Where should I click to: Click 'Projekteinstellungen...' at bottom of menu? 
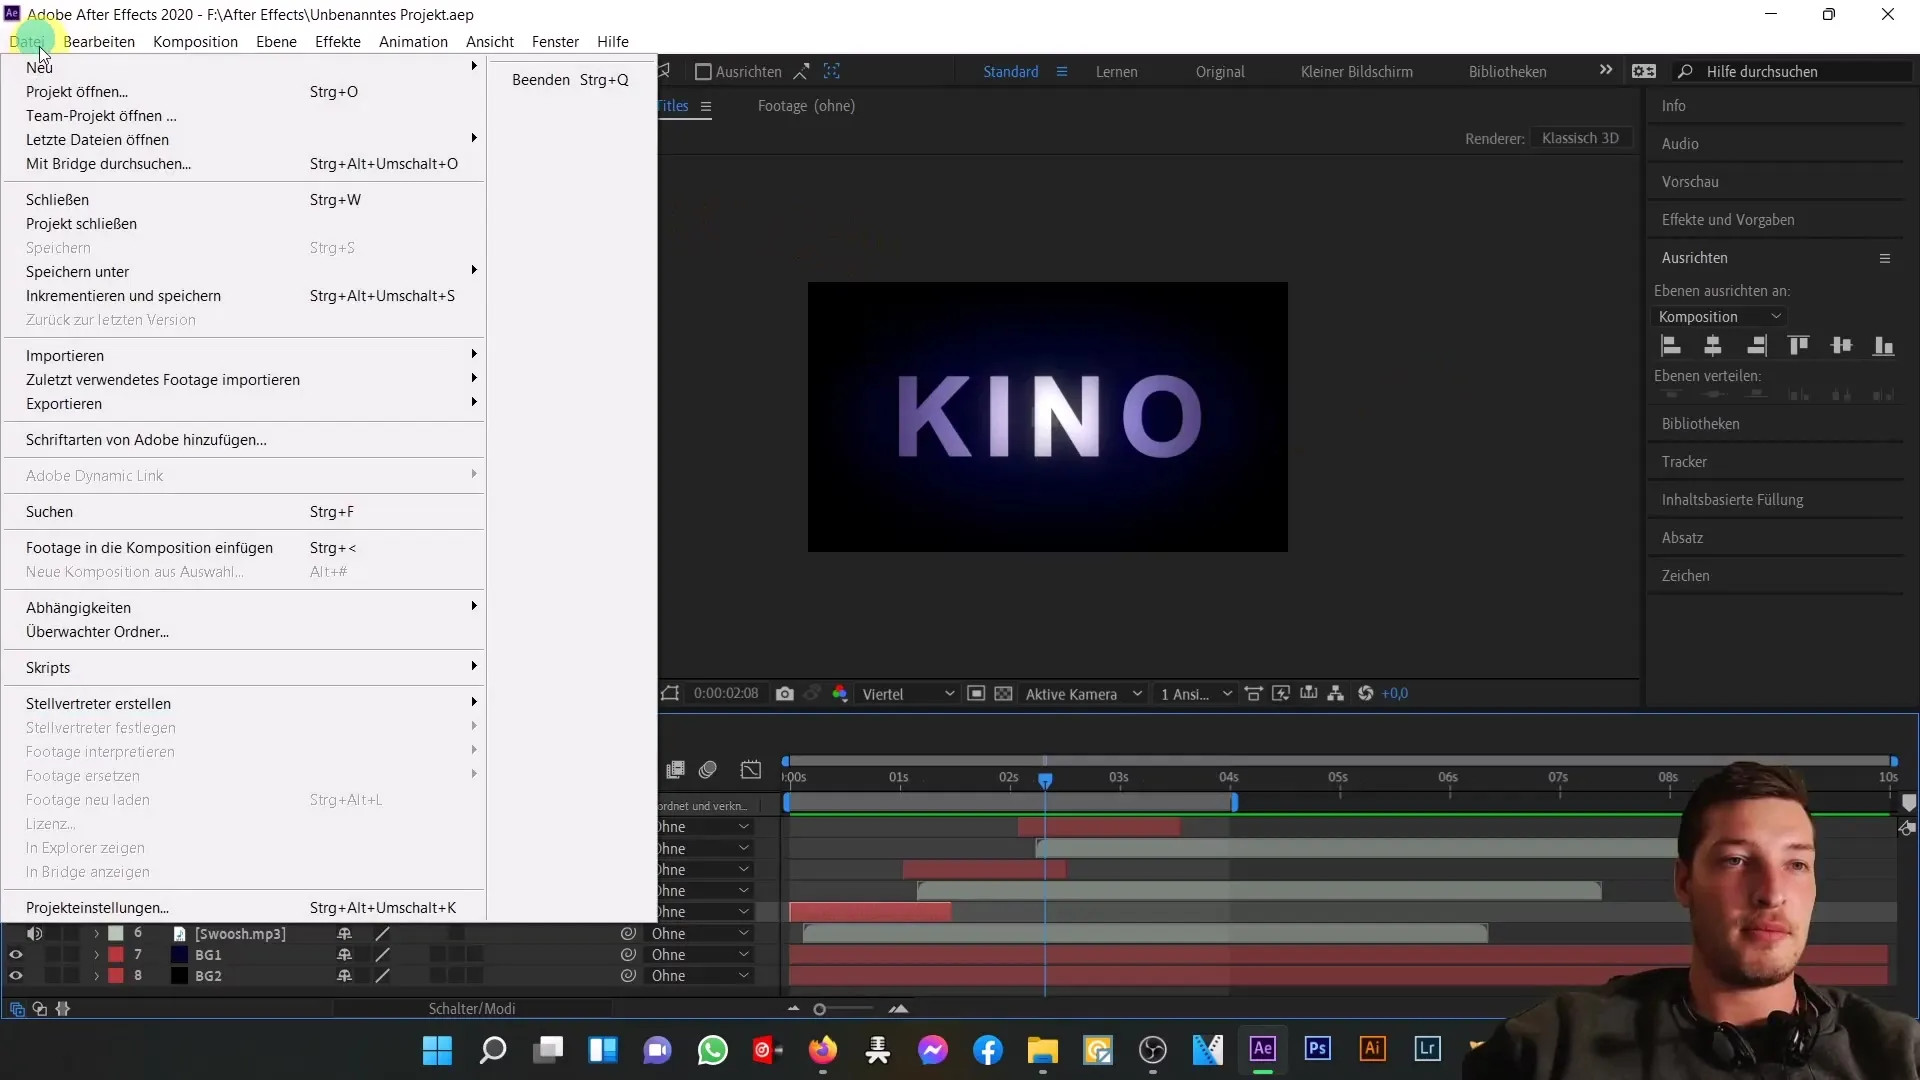(x=96, y=906)
